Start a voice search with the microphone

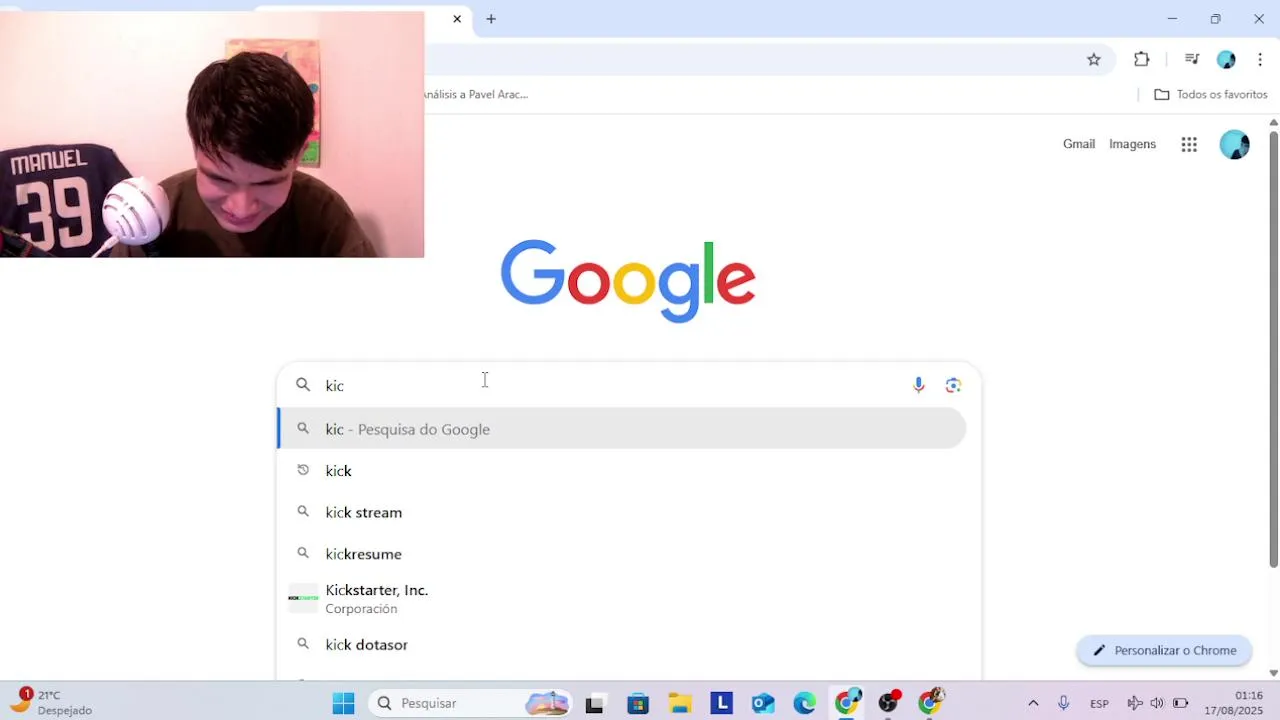(x=918, y=385)
